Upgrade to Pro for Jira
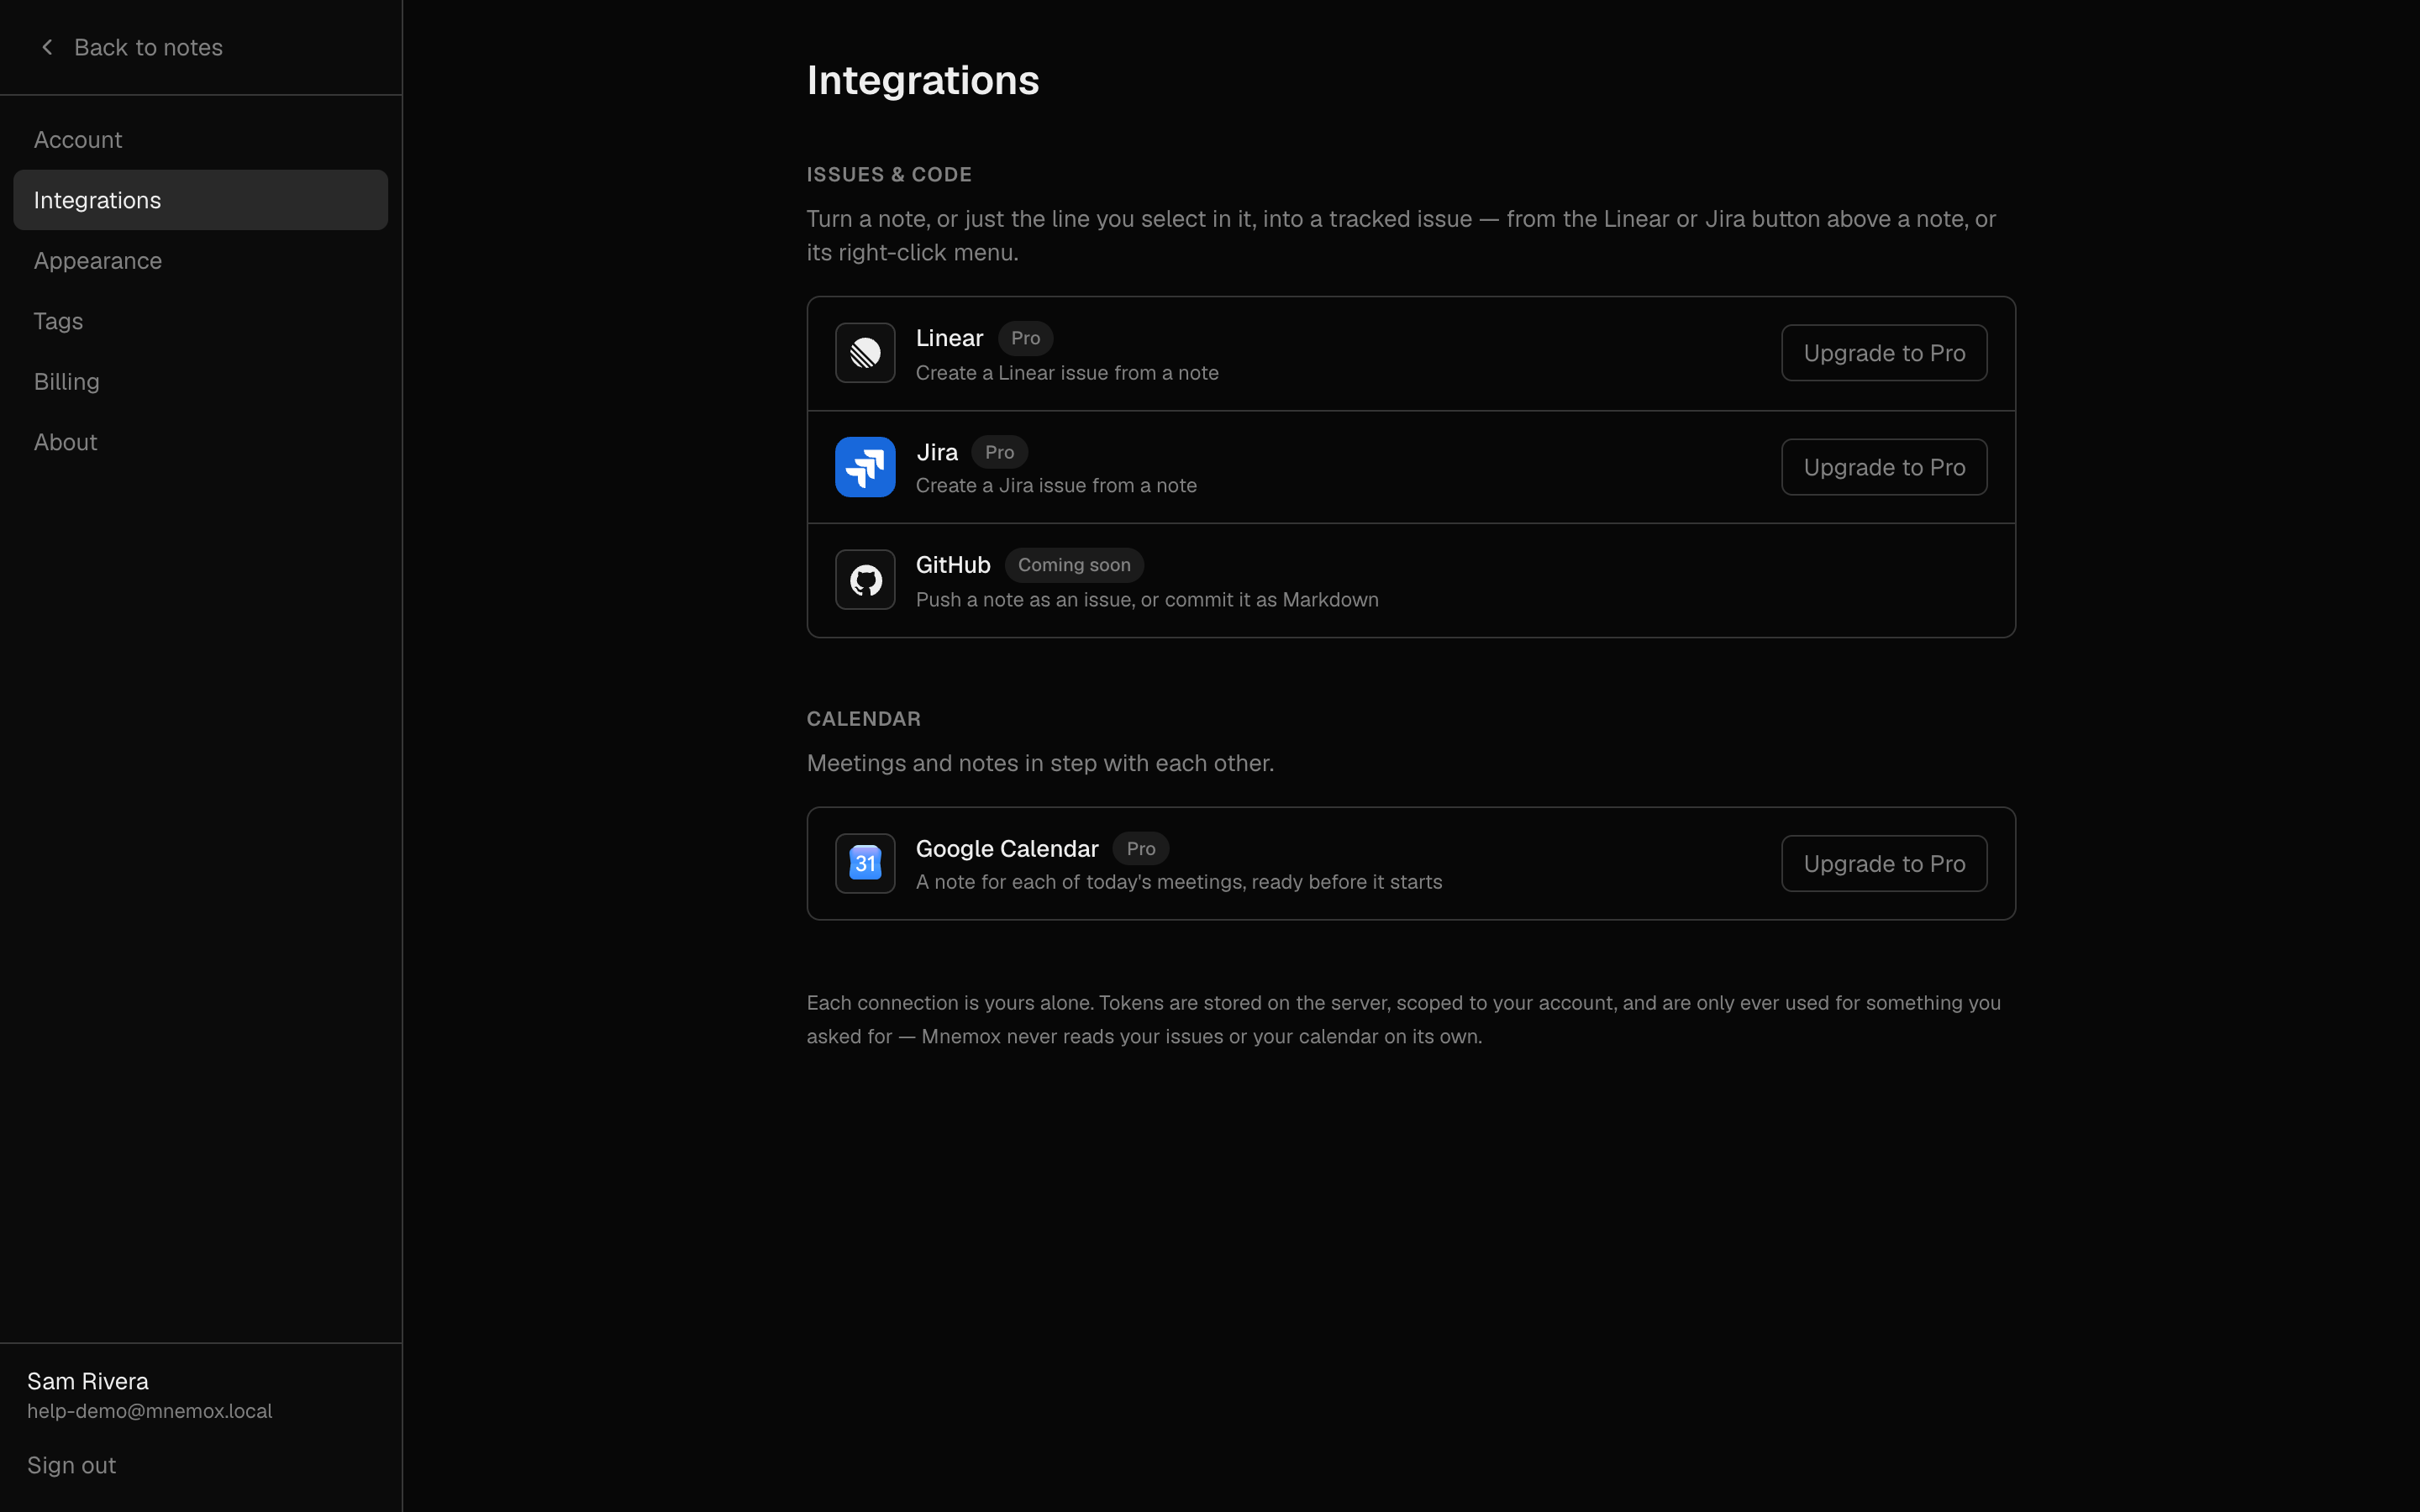Screen dimensions: 2420x1512 pos(1884,467)
